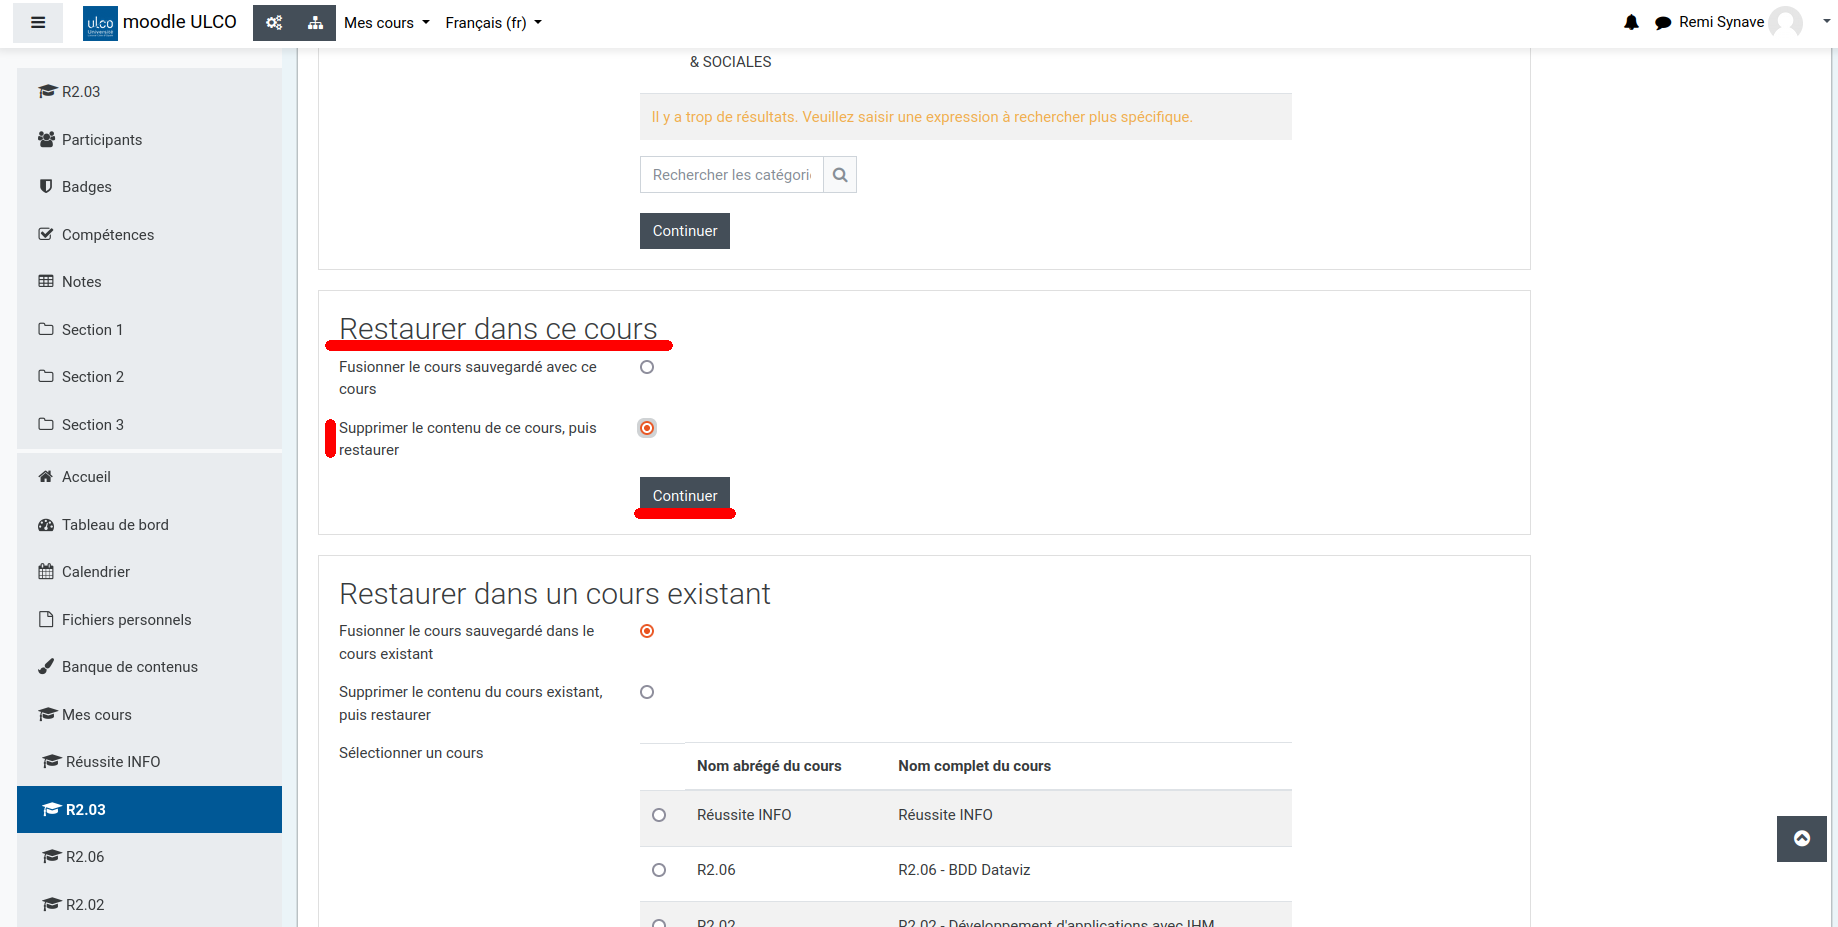Focus the Rechercher les catégories search field
1838x927 pixels.
(x=731, y=175)
